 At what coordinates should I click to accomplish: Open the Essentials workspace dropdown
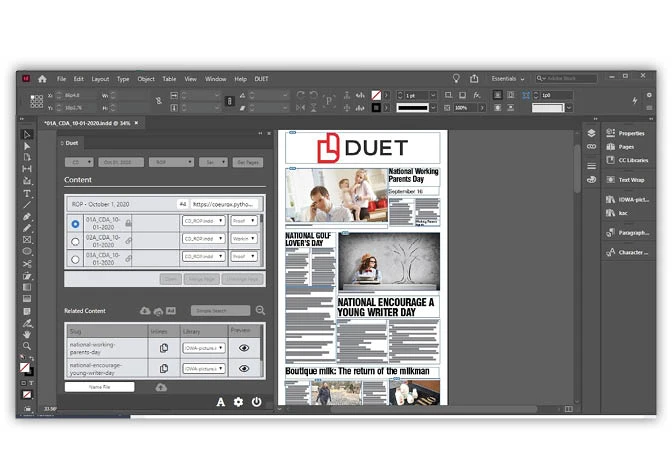(x=507, y=79)
